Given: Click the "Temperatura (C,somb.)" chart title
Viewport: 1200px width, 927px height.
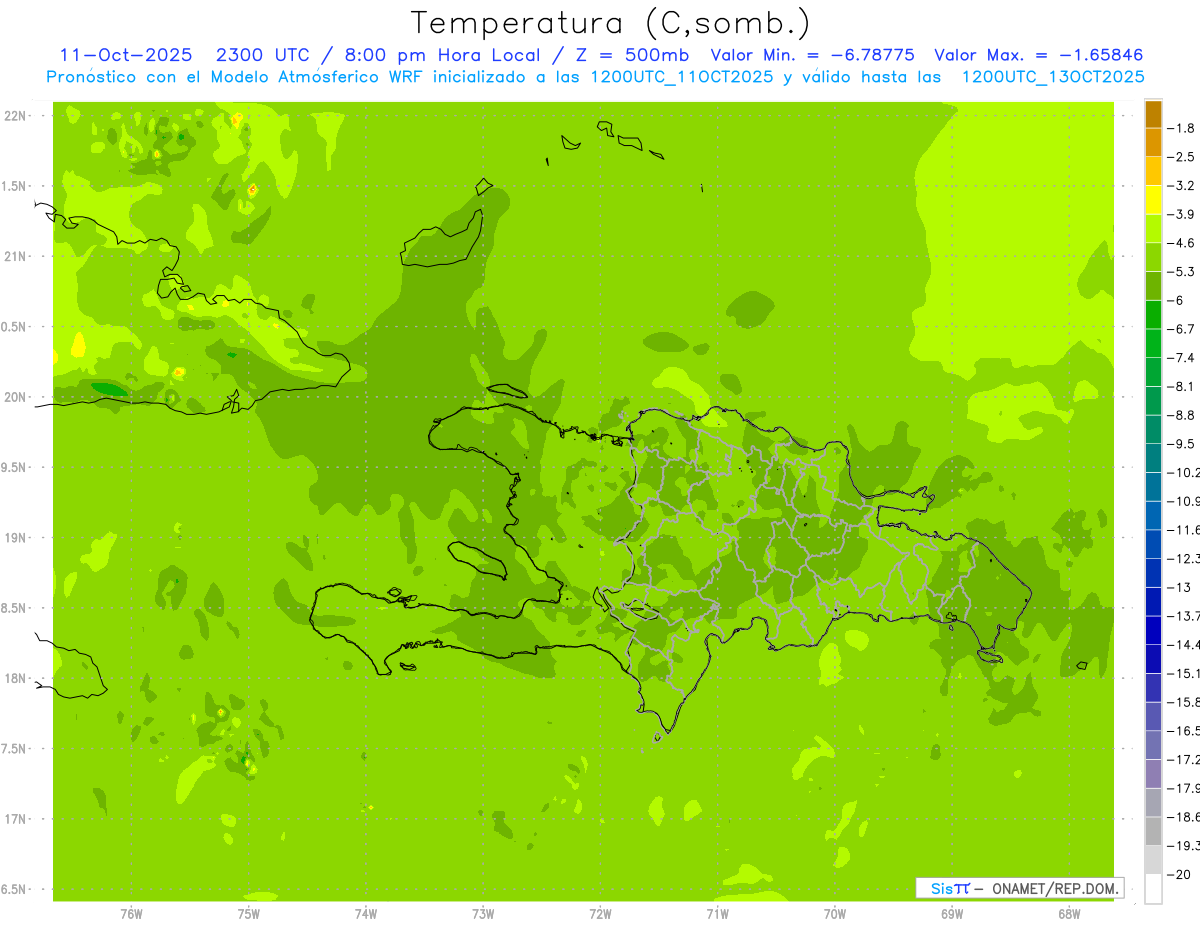Looking at the screenshot, I should click(x=611, y=22).
